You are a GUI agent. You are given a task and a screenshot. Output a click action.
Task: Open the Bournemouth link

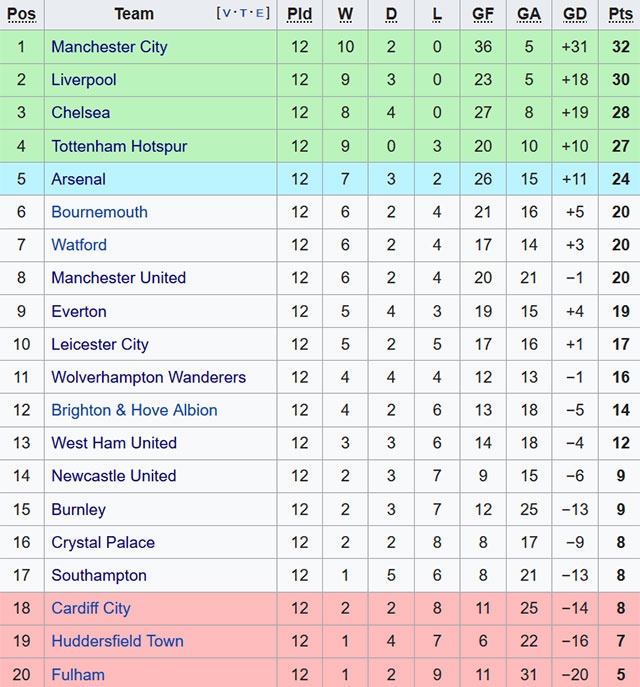tap(99, 212)
